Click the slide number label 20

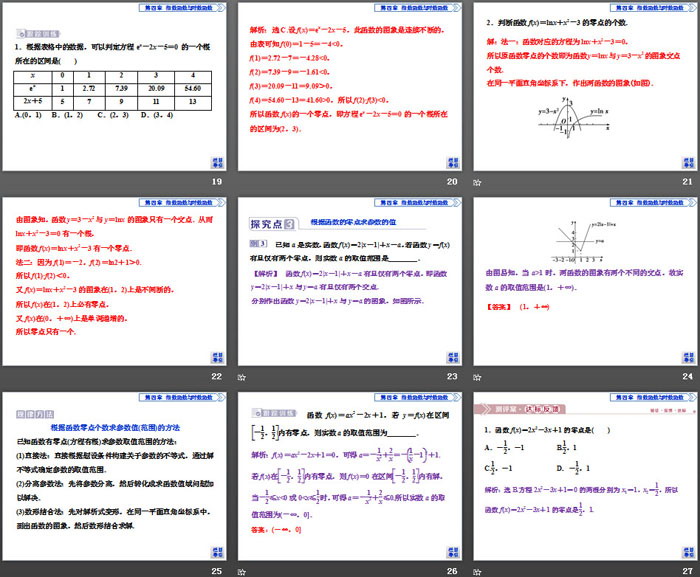pos(452,181)
